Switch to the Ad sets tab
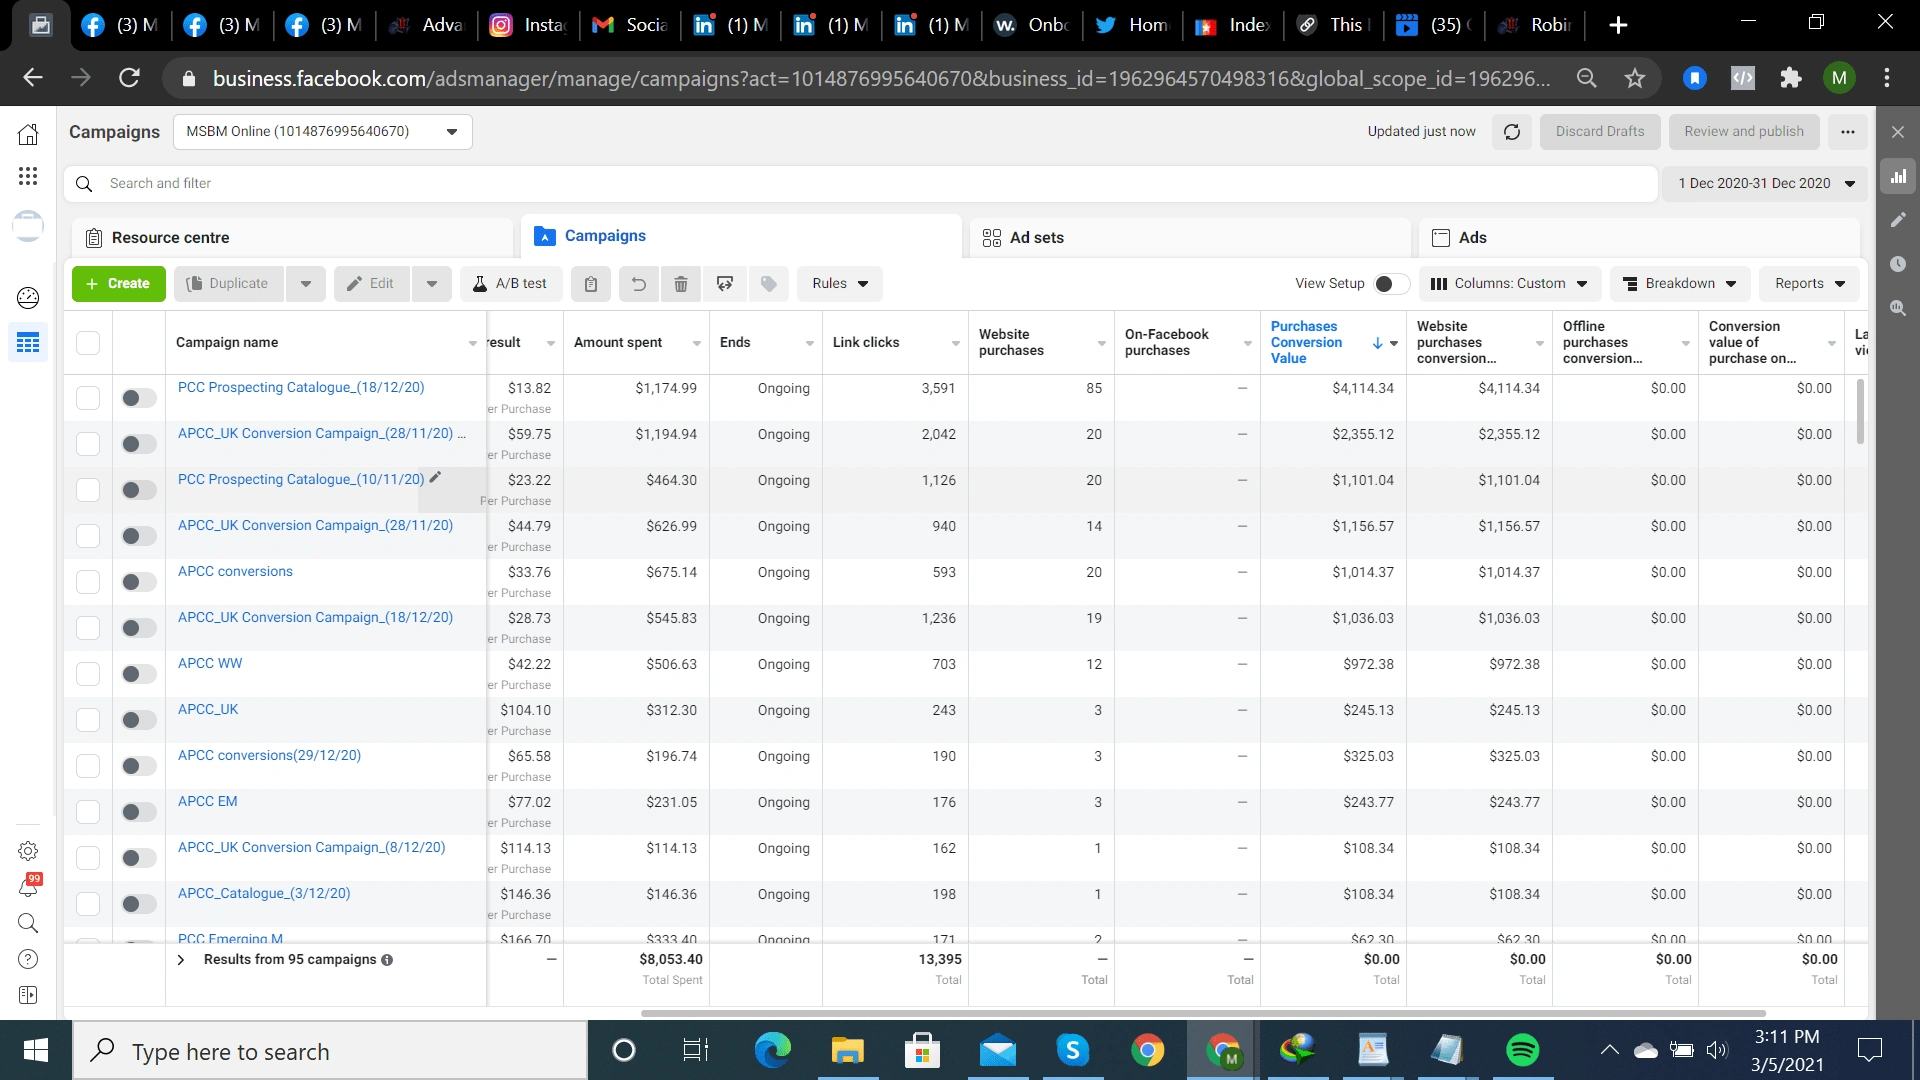Image resolution: width=1920 pixels, height=1080 pixels. [1035, 238]
